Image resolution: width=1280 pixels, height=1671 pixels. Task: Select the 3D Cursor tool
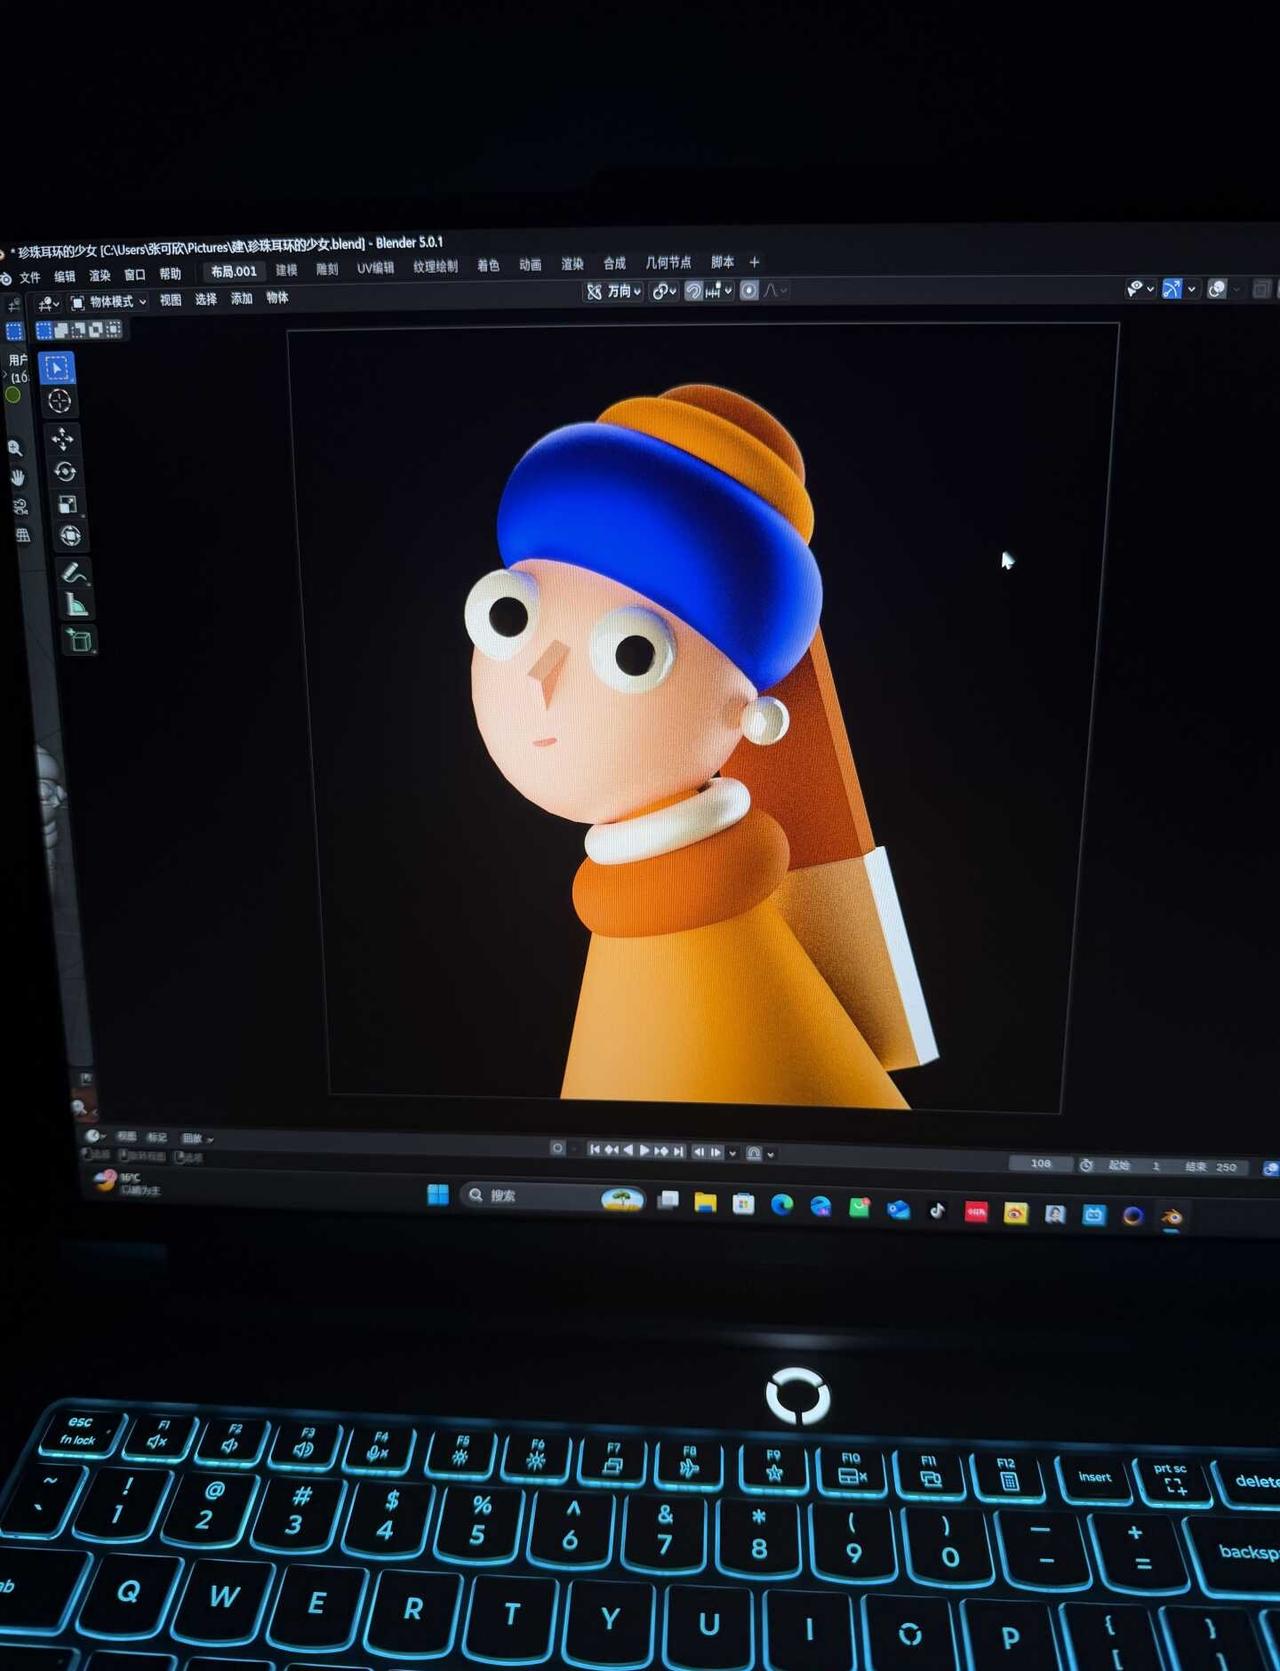[x=59, y=402]
